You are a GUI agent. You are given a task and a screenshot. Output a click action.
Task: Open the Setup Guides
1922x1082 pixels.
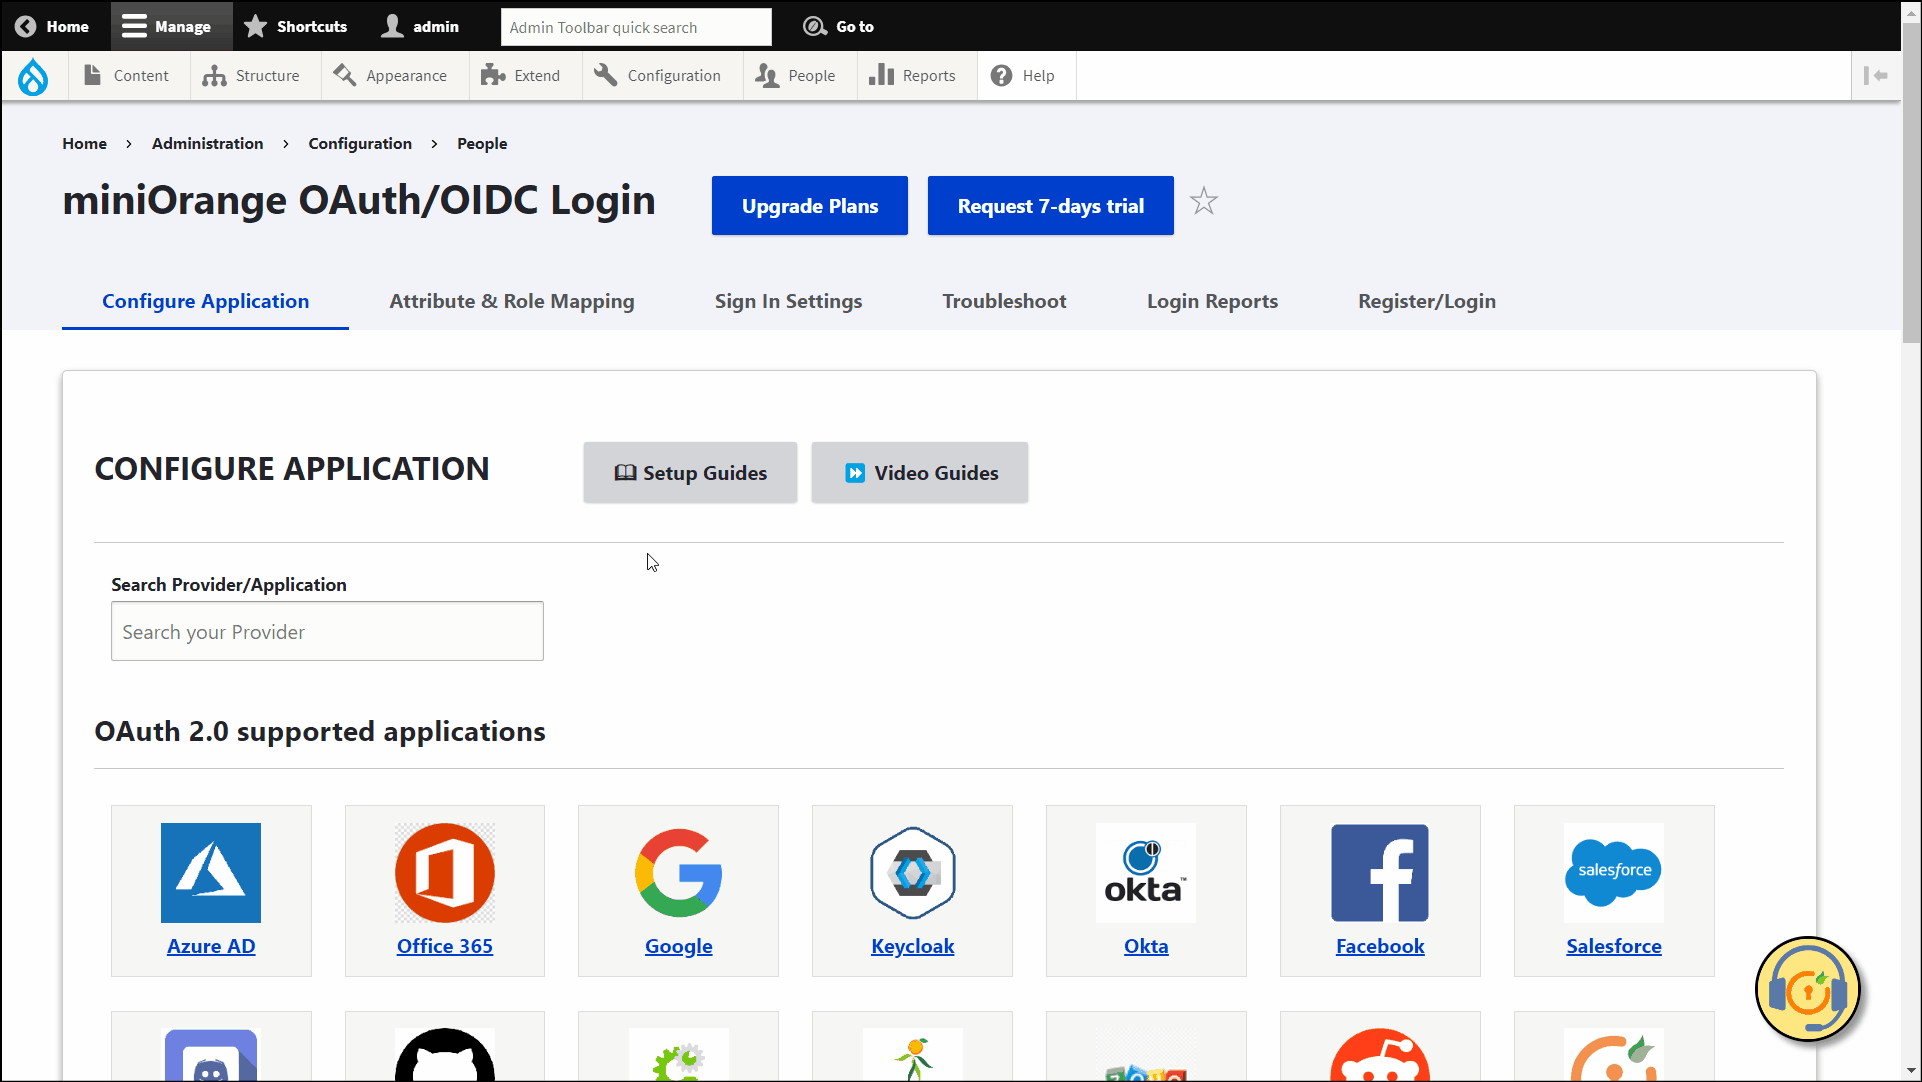[x=690, y=472]
